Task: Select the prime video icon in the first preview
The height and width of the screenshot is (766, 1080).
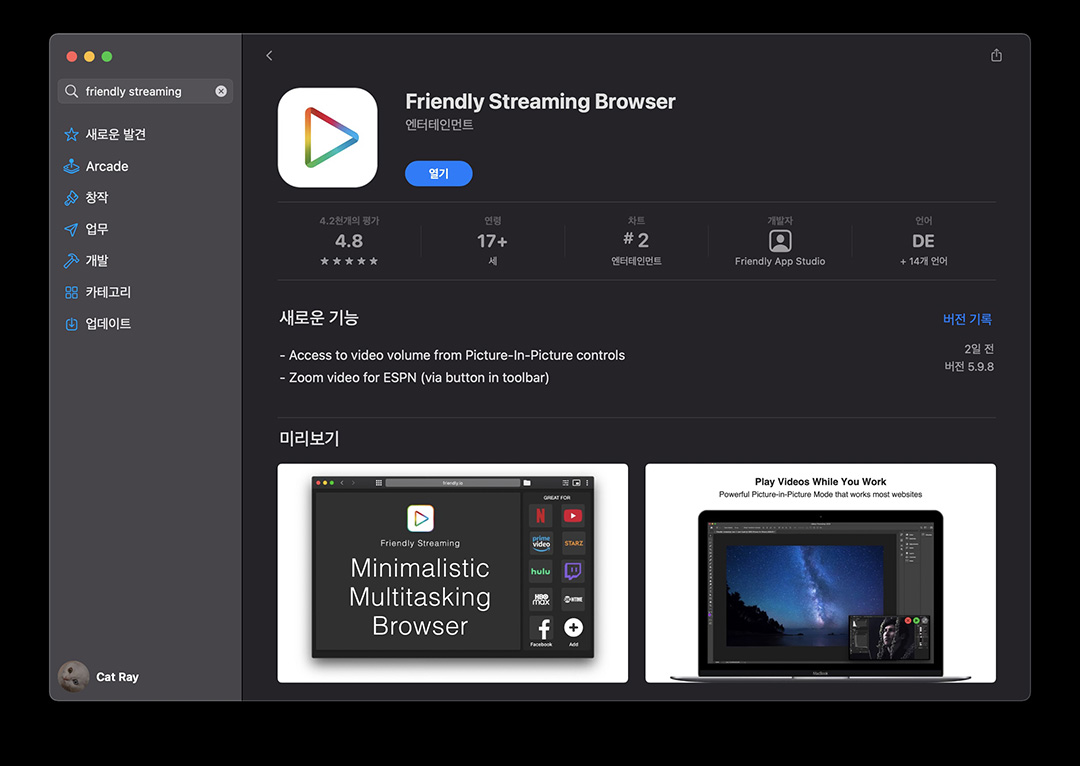Action: click(x=541, y=543)
